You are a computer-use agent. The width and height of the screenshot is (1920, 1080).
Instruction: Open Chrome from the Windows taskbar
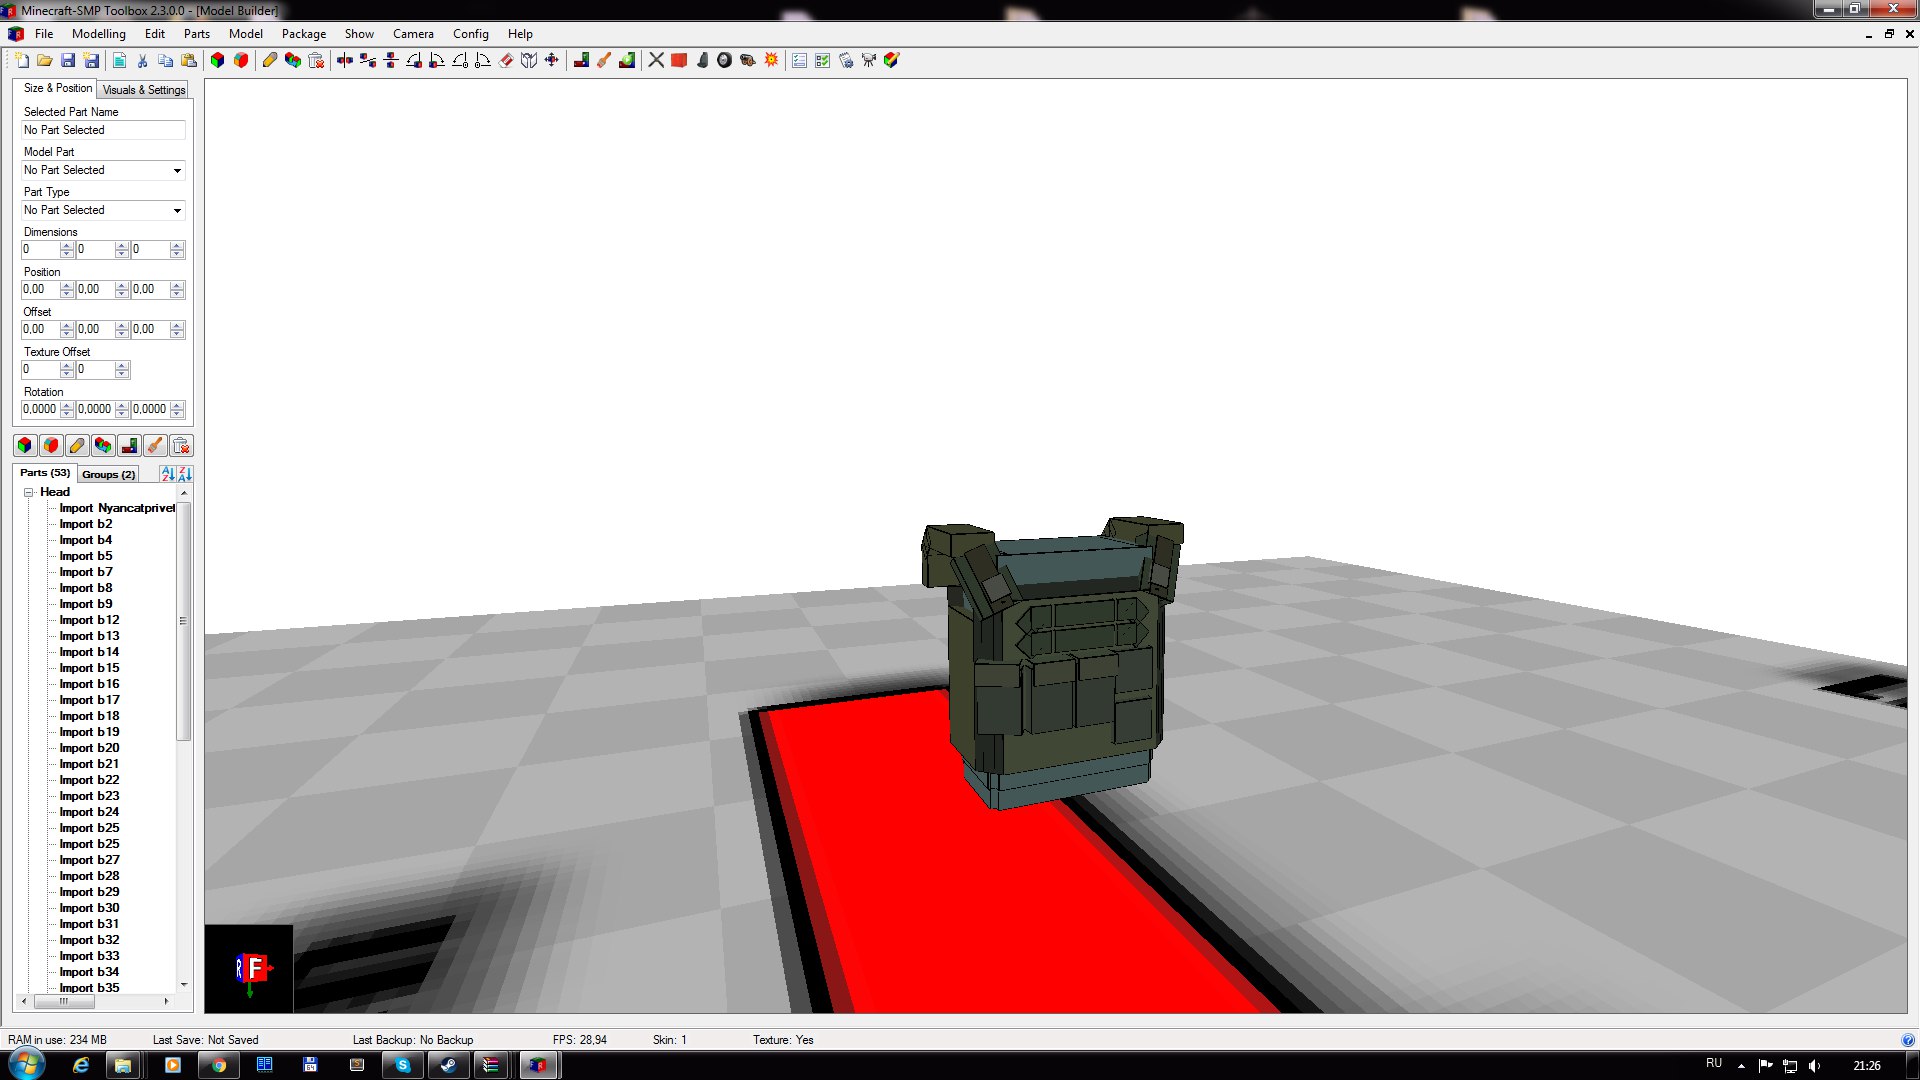(x=218, y=1065)
